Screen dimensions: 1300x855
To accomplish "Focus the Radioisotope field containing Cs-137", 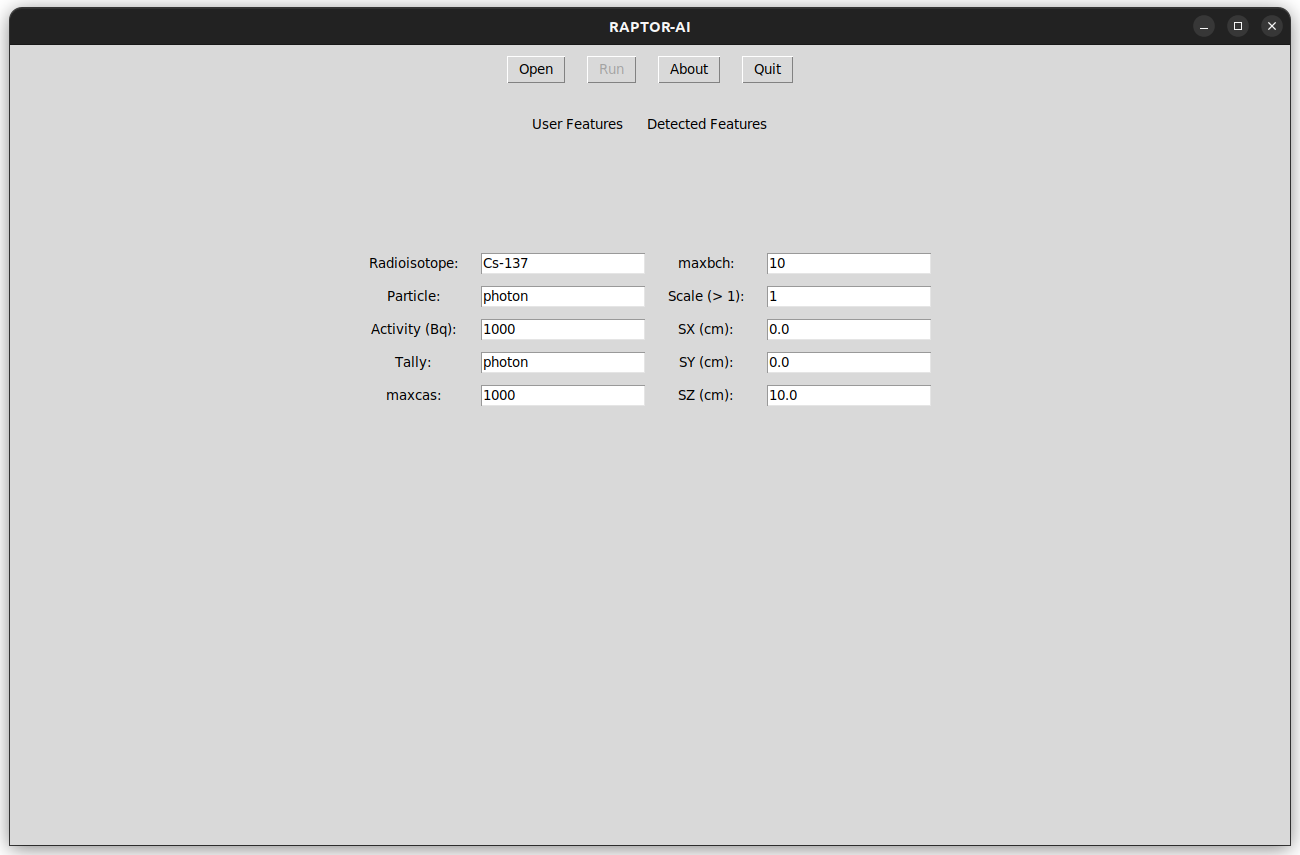I will coord(562,263).
